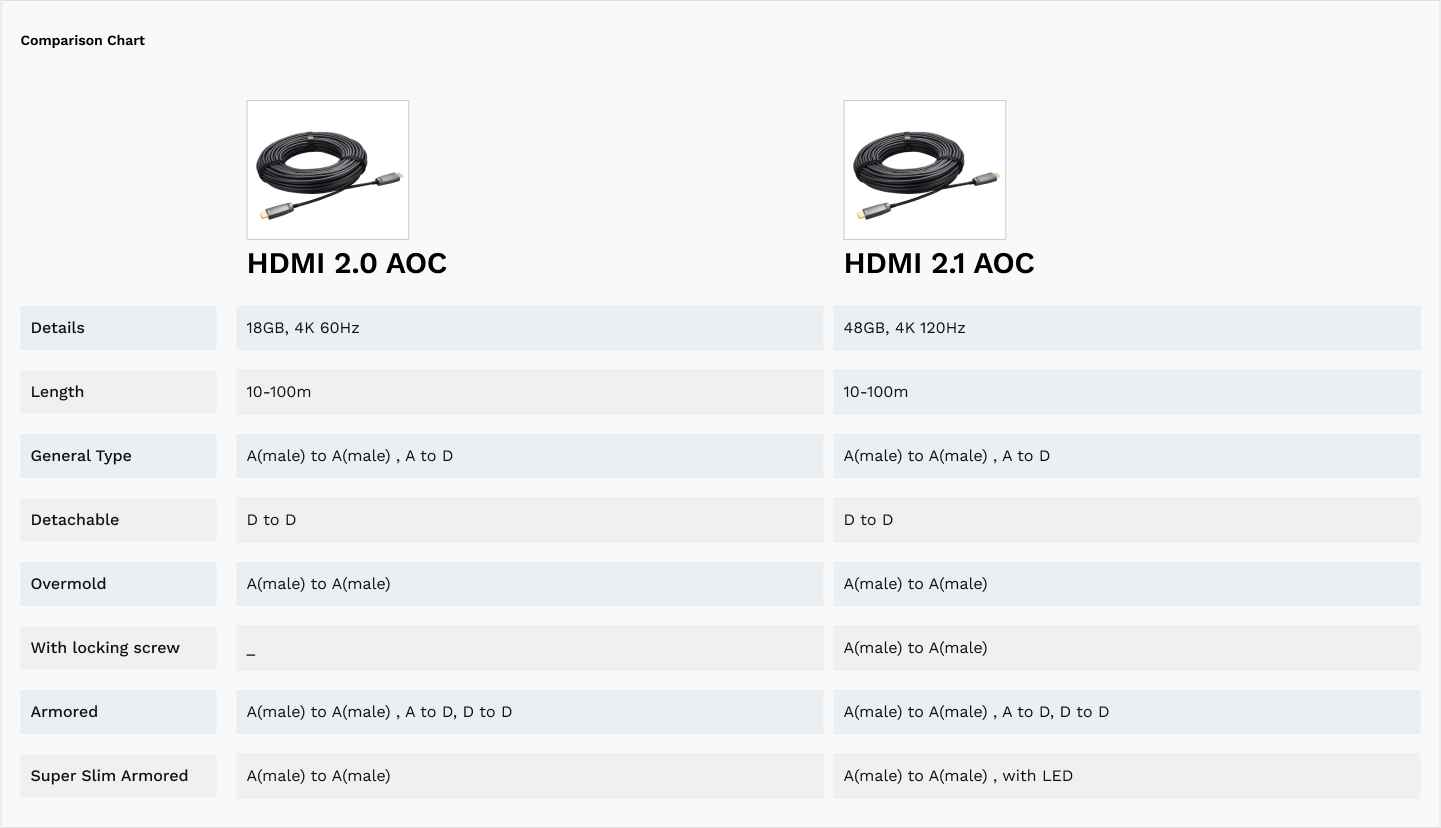Select the General Type row label
This screenshot has height=828, width=1441.
point(81,456)
